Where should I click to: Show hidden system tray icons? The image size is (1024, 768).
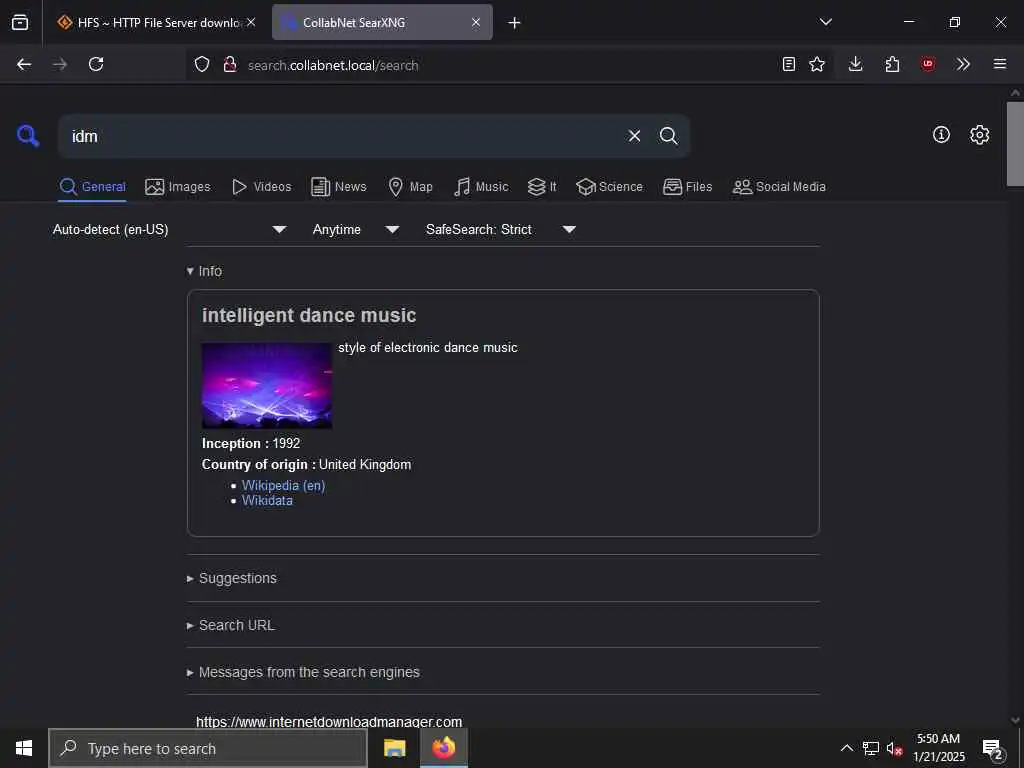click(846, 748)
